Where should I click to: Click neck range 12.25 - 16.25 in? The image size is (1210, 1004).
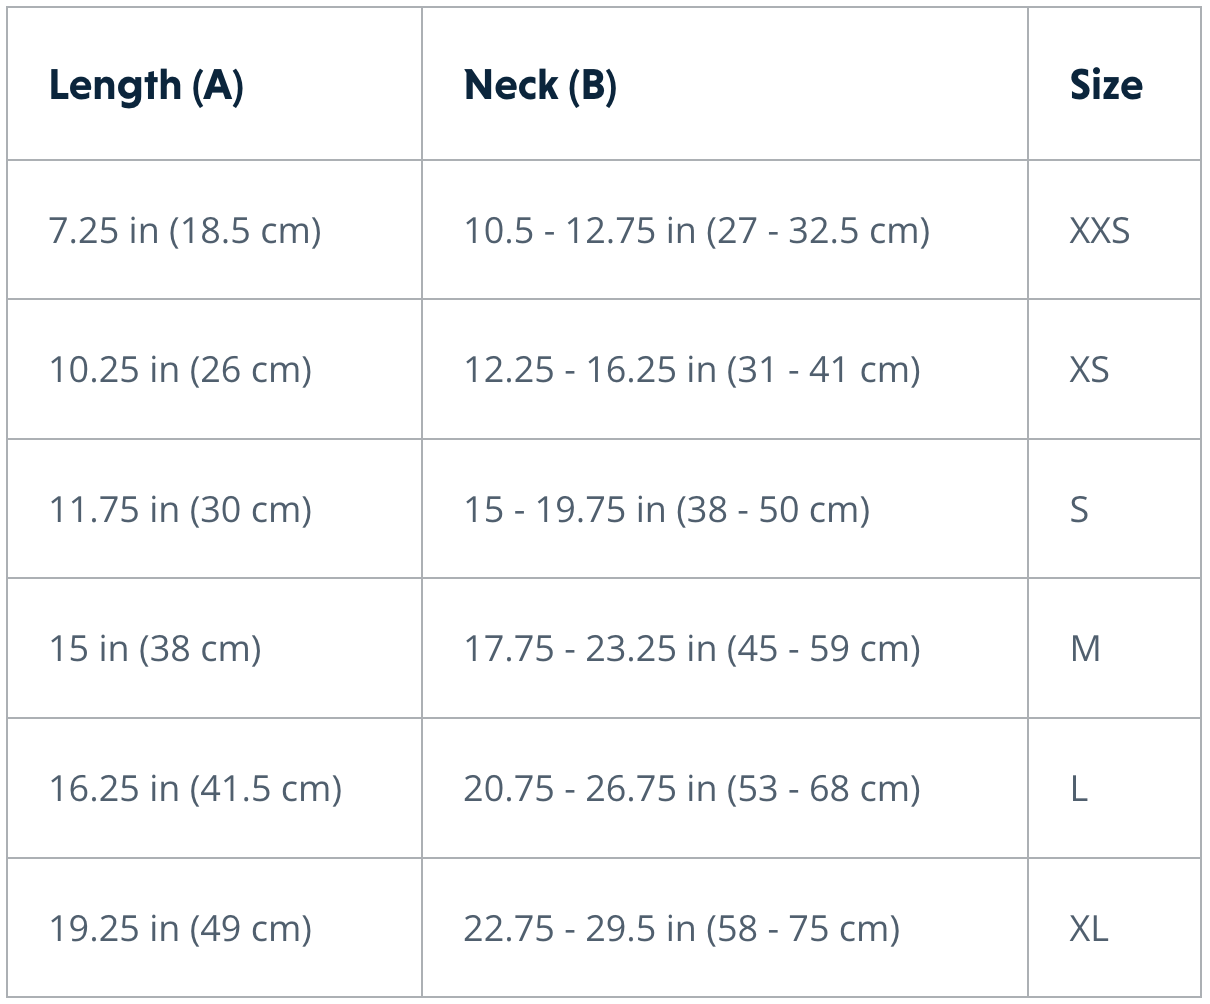pos(691,370)
